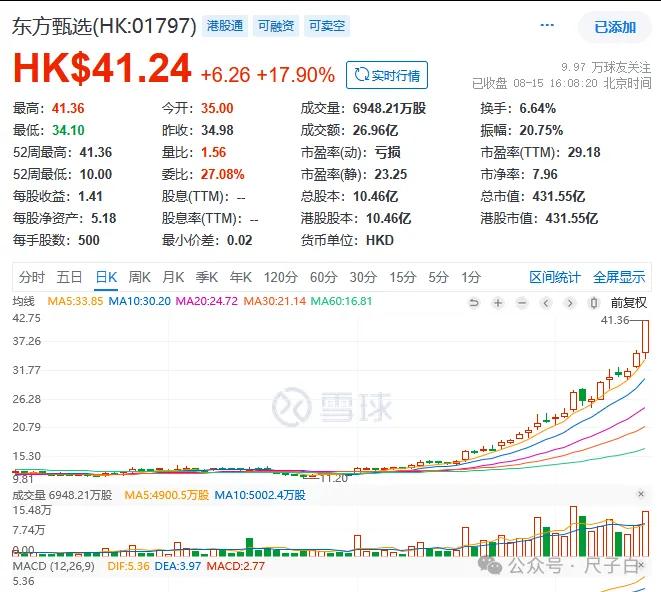Click the 9.97 万球友关注 follower count
Viewport: 661px width, 592px height.
click(x=606, y=67)
